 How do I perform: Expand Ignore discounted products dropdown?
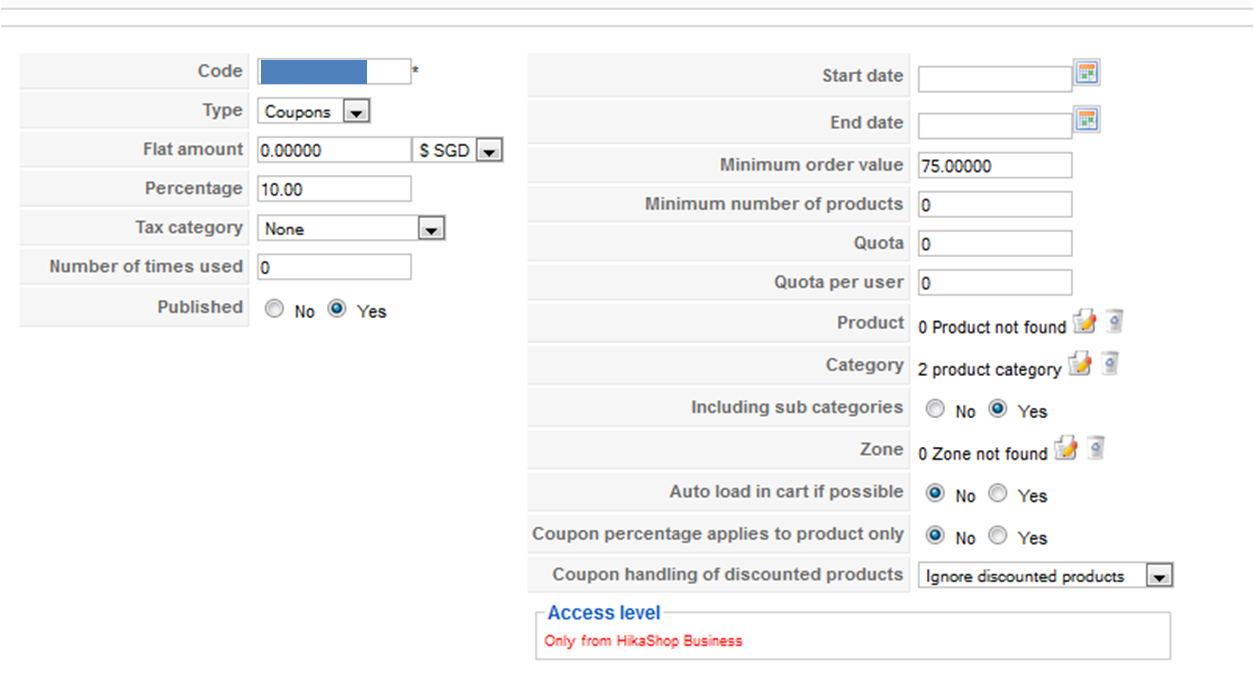click(1045, 576)
